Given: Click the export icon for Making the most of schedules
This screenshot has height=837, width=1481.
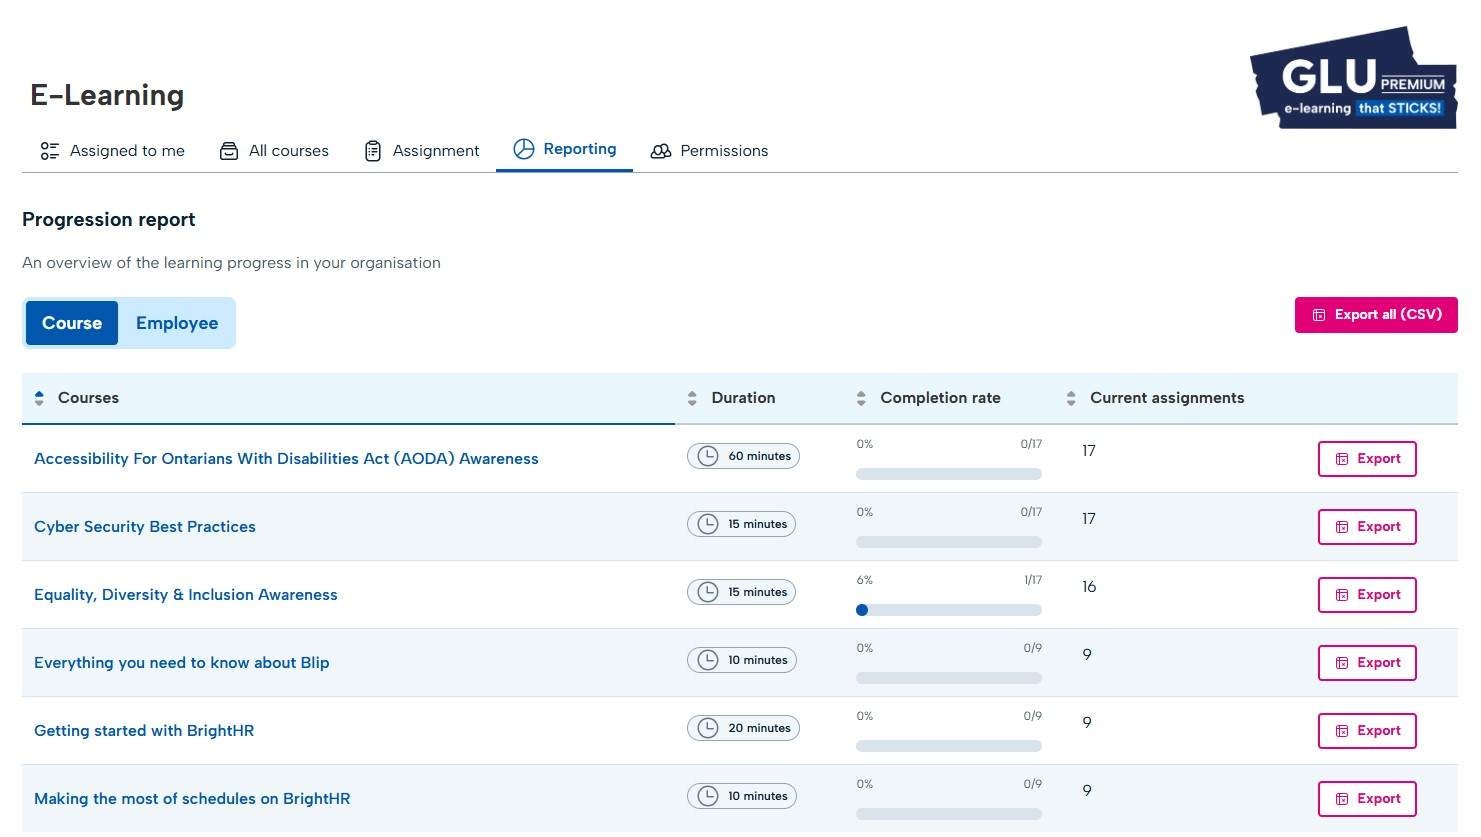Looking at the screenshot, I should [x=1342, y=799].
